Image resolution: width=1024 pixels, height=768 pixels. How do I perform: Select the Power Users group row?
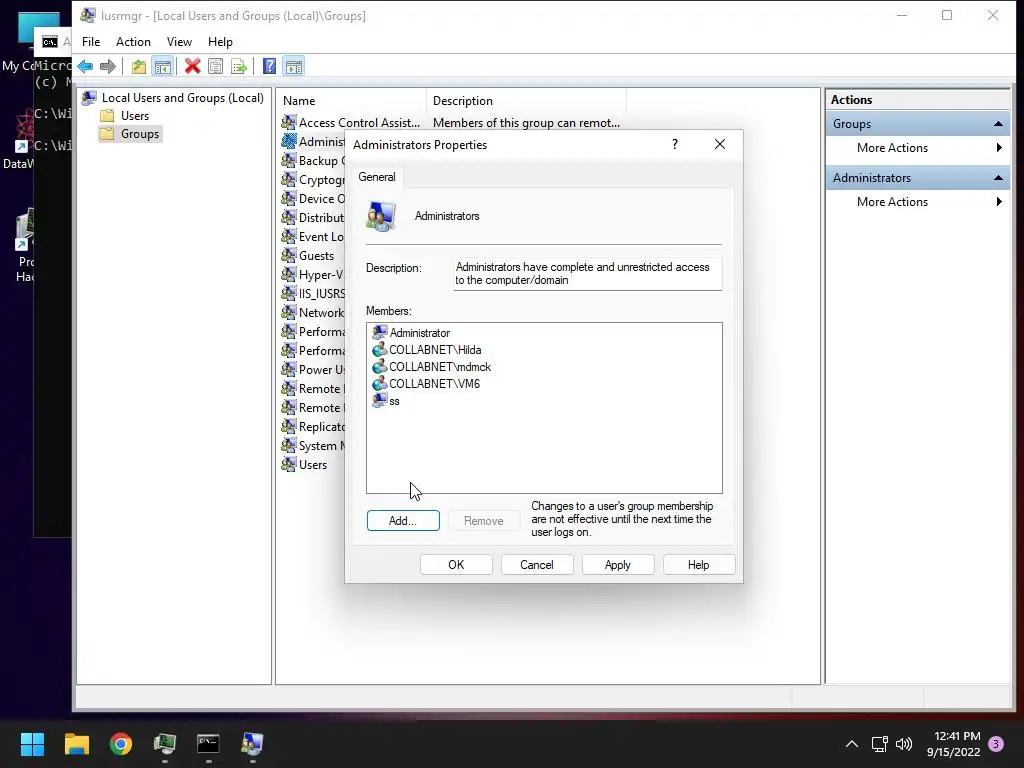click(x=313, y=370)
